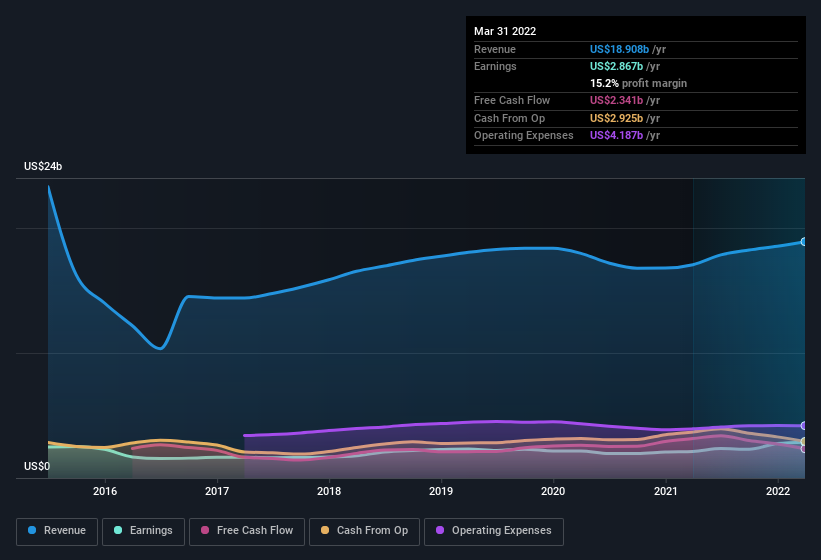Click the Operating Expenses end-point marker
Image resolution: width=821 pixels, height=560 pixels.
(x=804, y=425)
